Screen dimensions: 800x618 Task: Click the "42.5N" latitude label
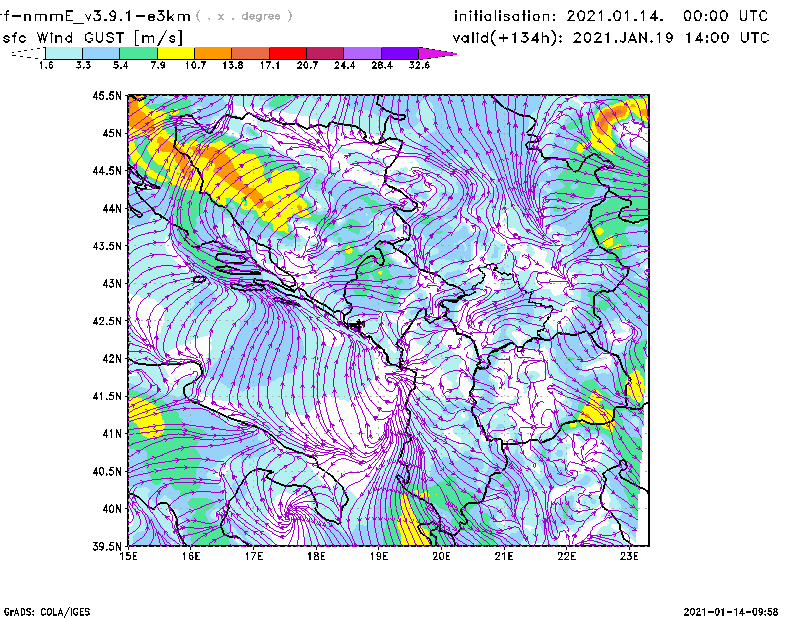pos(107,321)
